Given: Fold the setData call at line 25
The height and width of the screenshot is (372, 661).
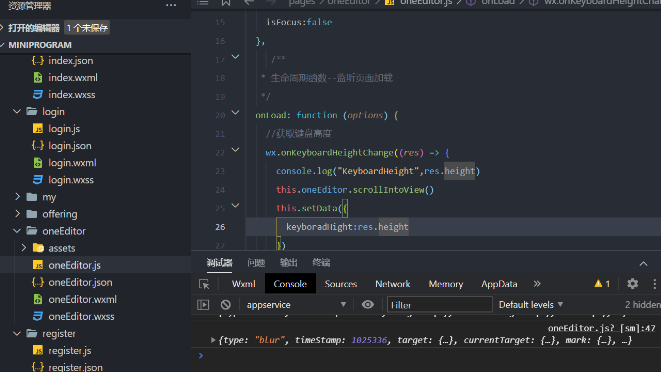Looking at the screenshot, I should pyautogui.click(x=235, y=206).
